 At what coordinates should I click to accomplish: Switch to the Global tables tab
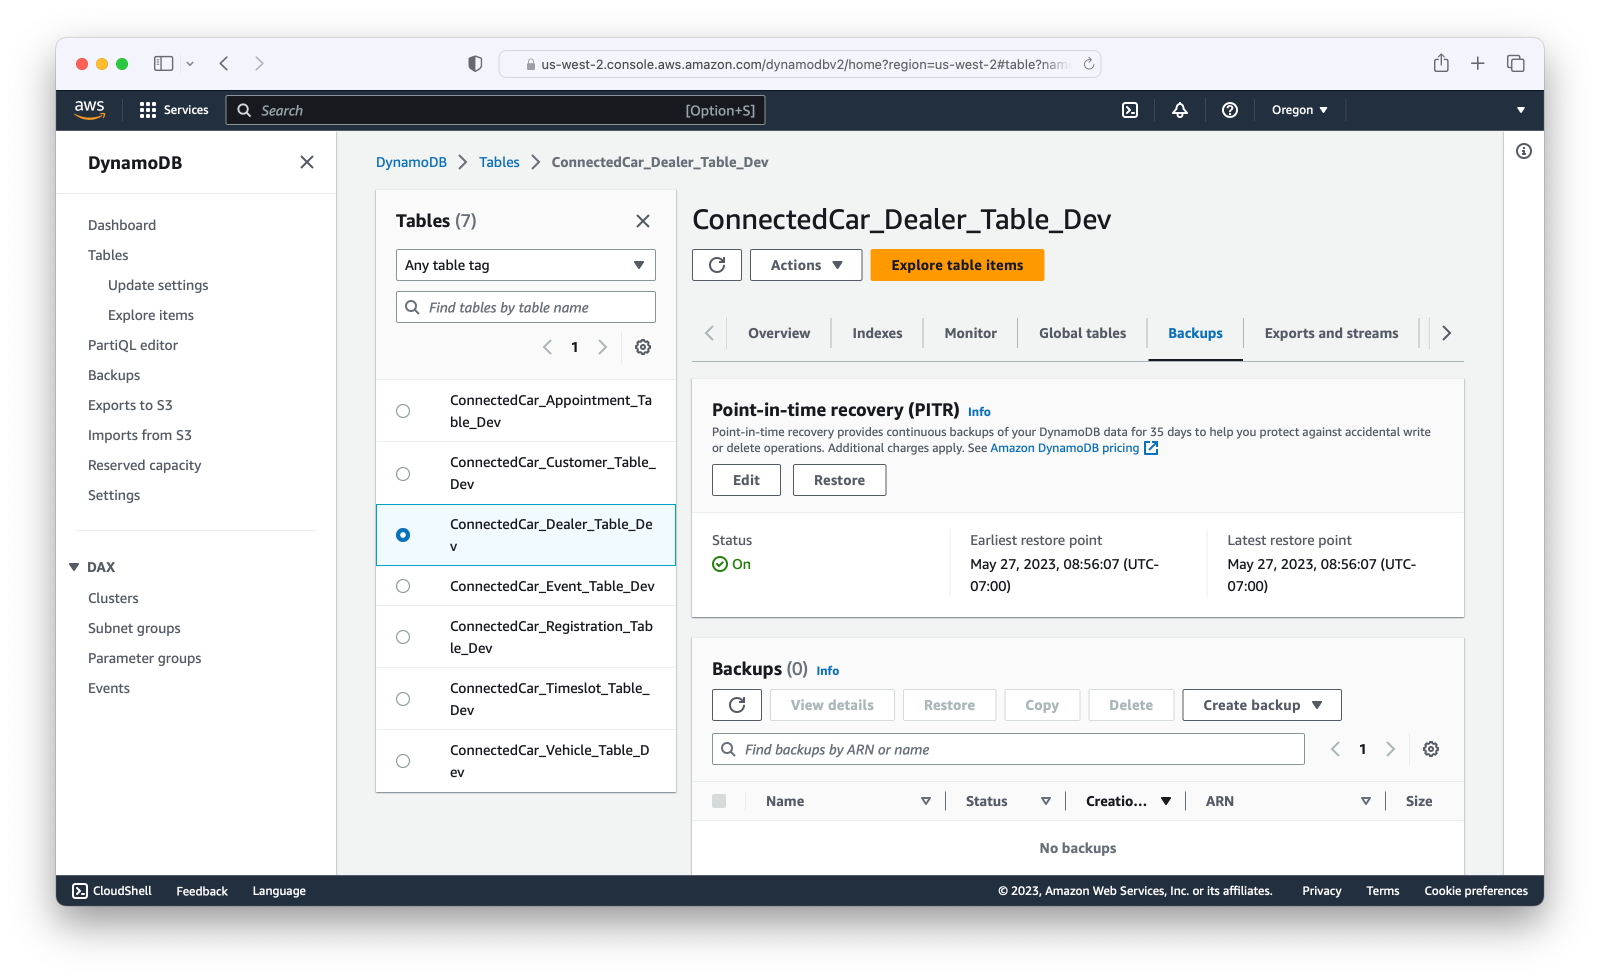coord(1082,333)
